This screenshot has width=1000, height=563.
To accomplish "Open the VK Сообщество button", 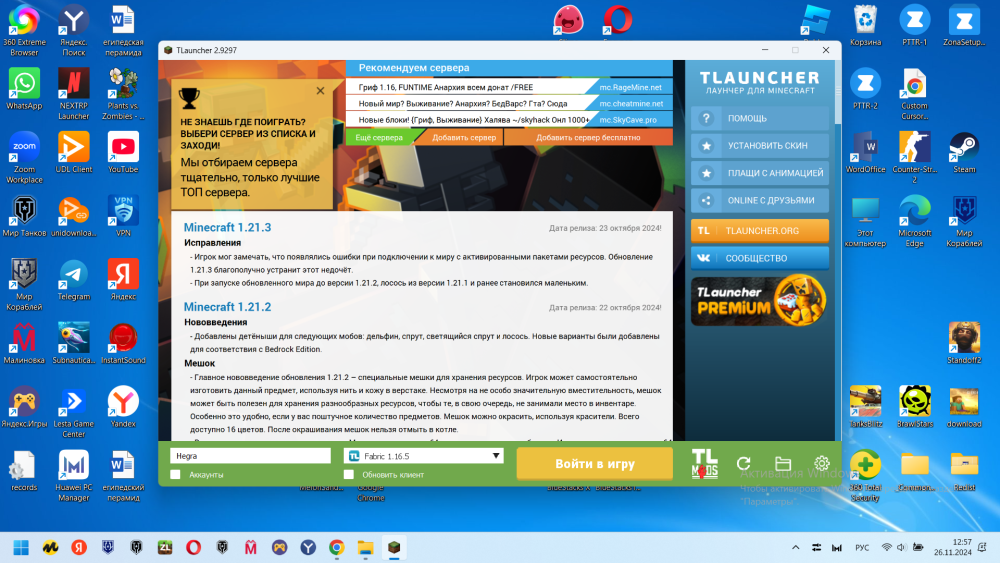I will [760, 258].
